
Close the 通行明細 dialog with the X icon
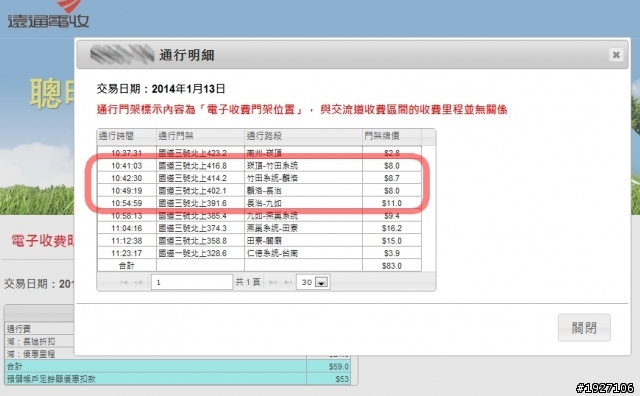(616, 54)
